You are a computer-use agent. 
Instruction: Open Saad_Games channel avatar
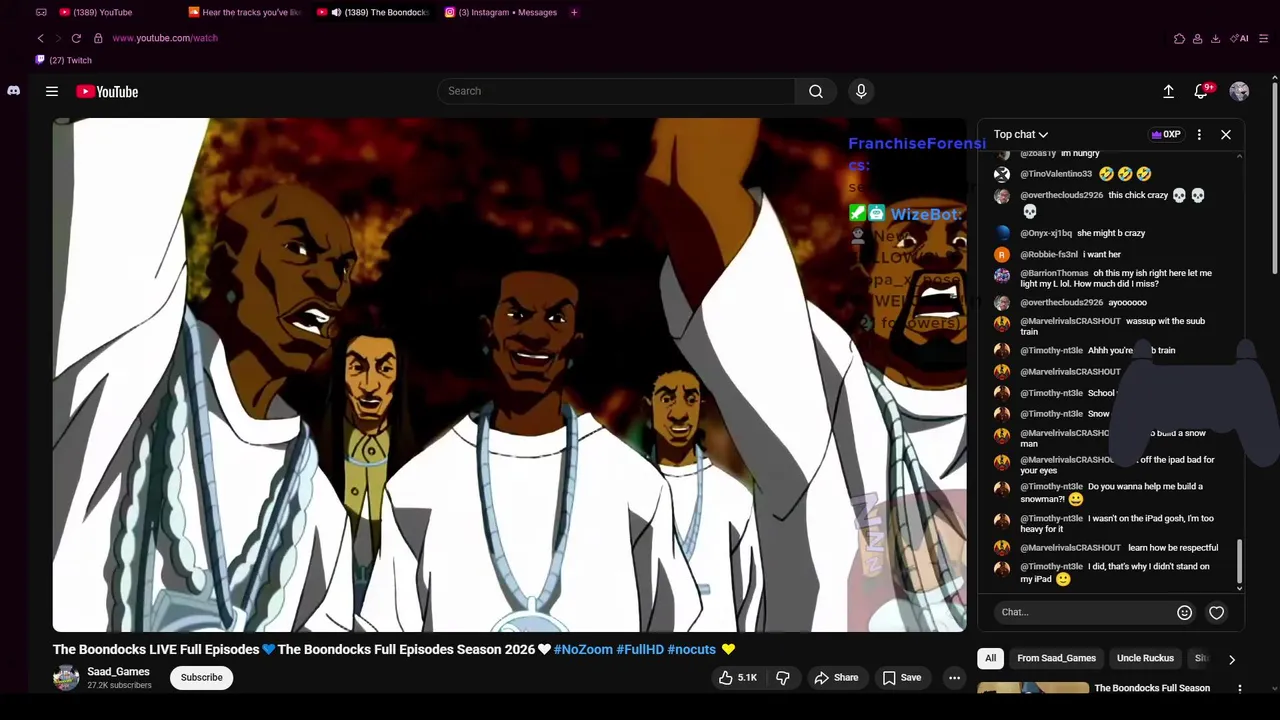coord(66,677)
